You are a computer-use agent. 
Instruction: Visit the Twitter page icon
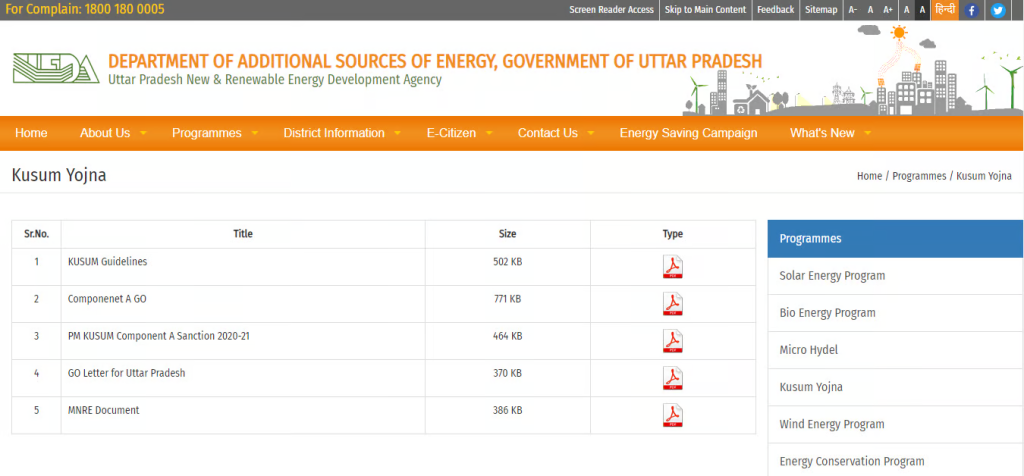click(997, 10)
